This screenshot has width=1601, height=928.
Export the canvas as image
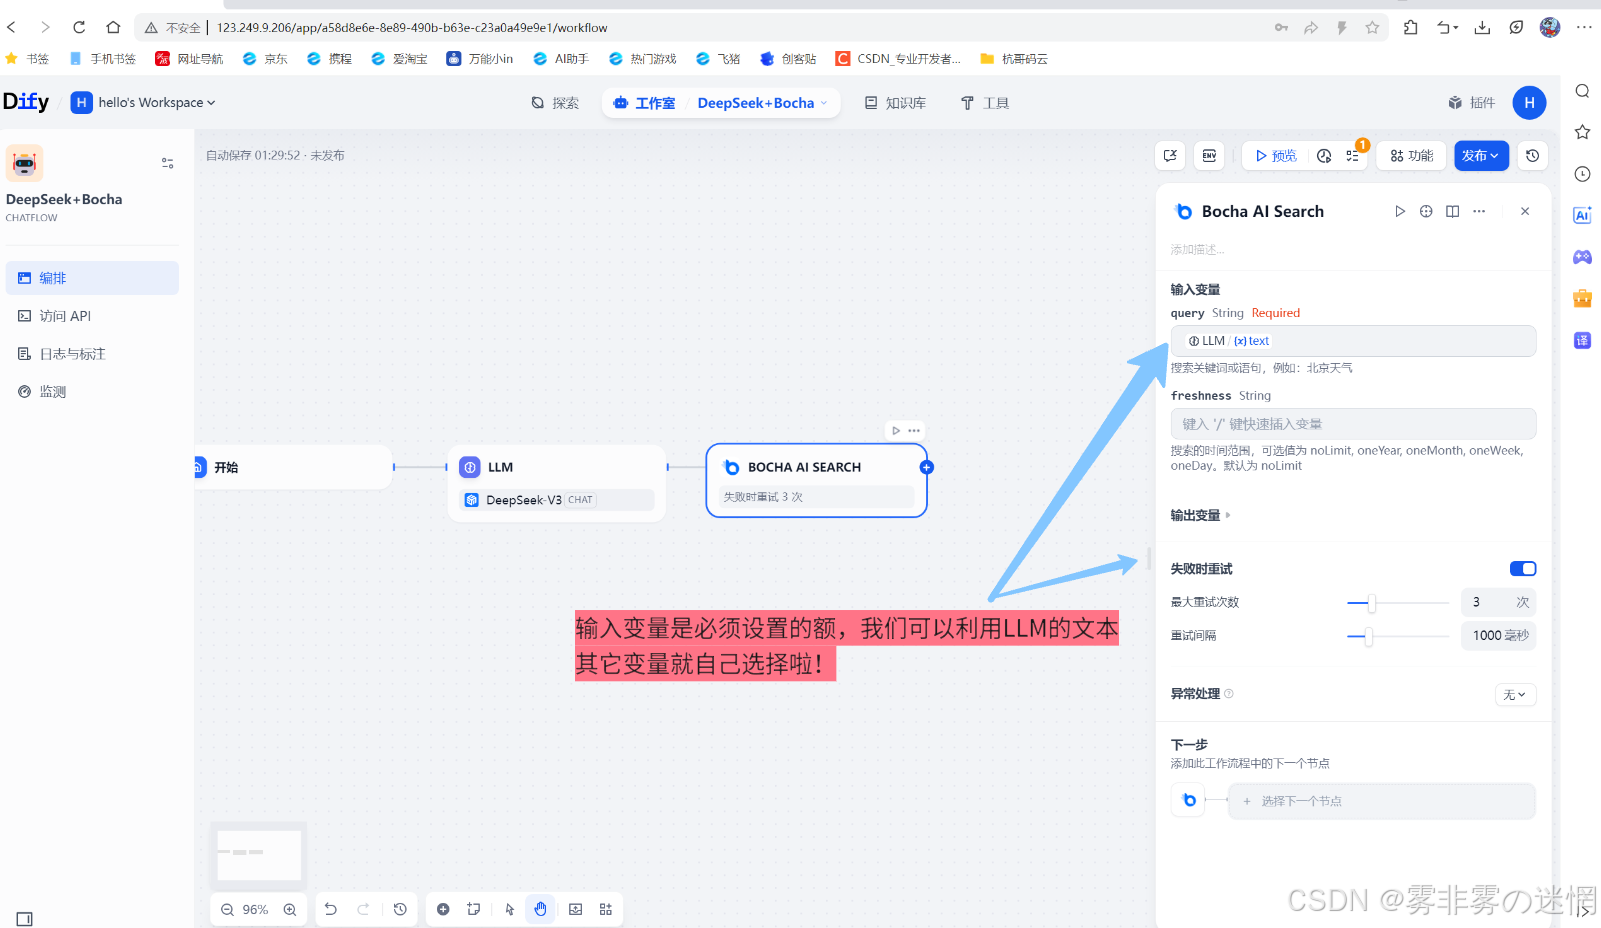[x=575, y=909]
